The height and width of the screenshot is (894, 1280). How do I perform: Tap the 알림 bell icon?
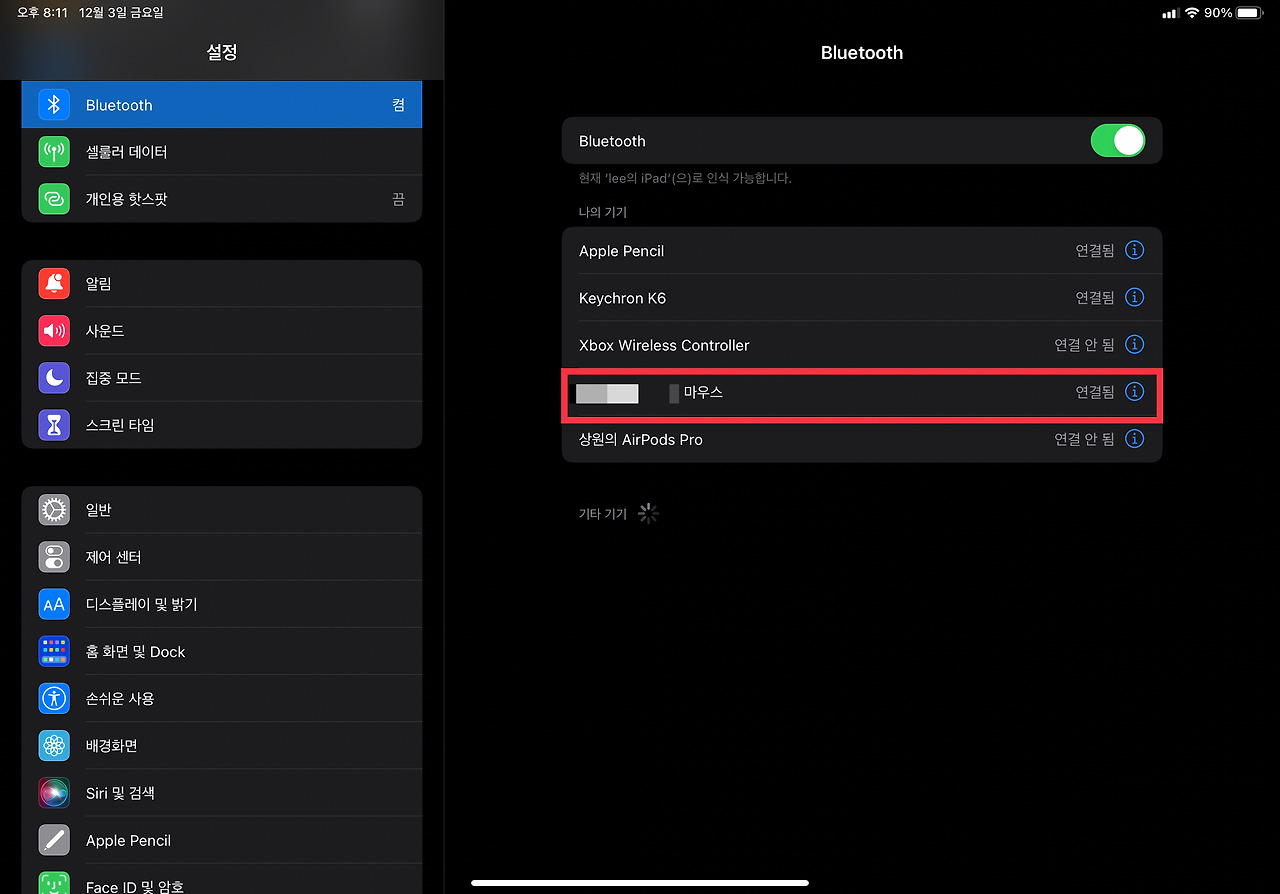(54, 284)
